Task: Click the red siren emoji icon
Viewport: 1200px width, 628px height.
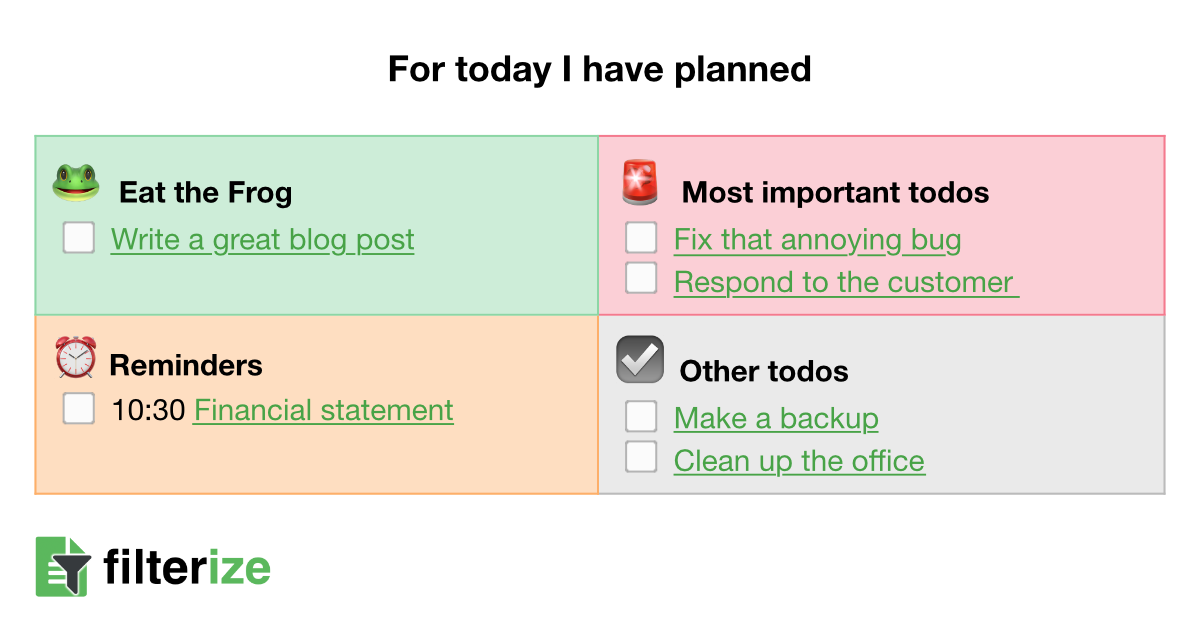Action: click(640, 183)
